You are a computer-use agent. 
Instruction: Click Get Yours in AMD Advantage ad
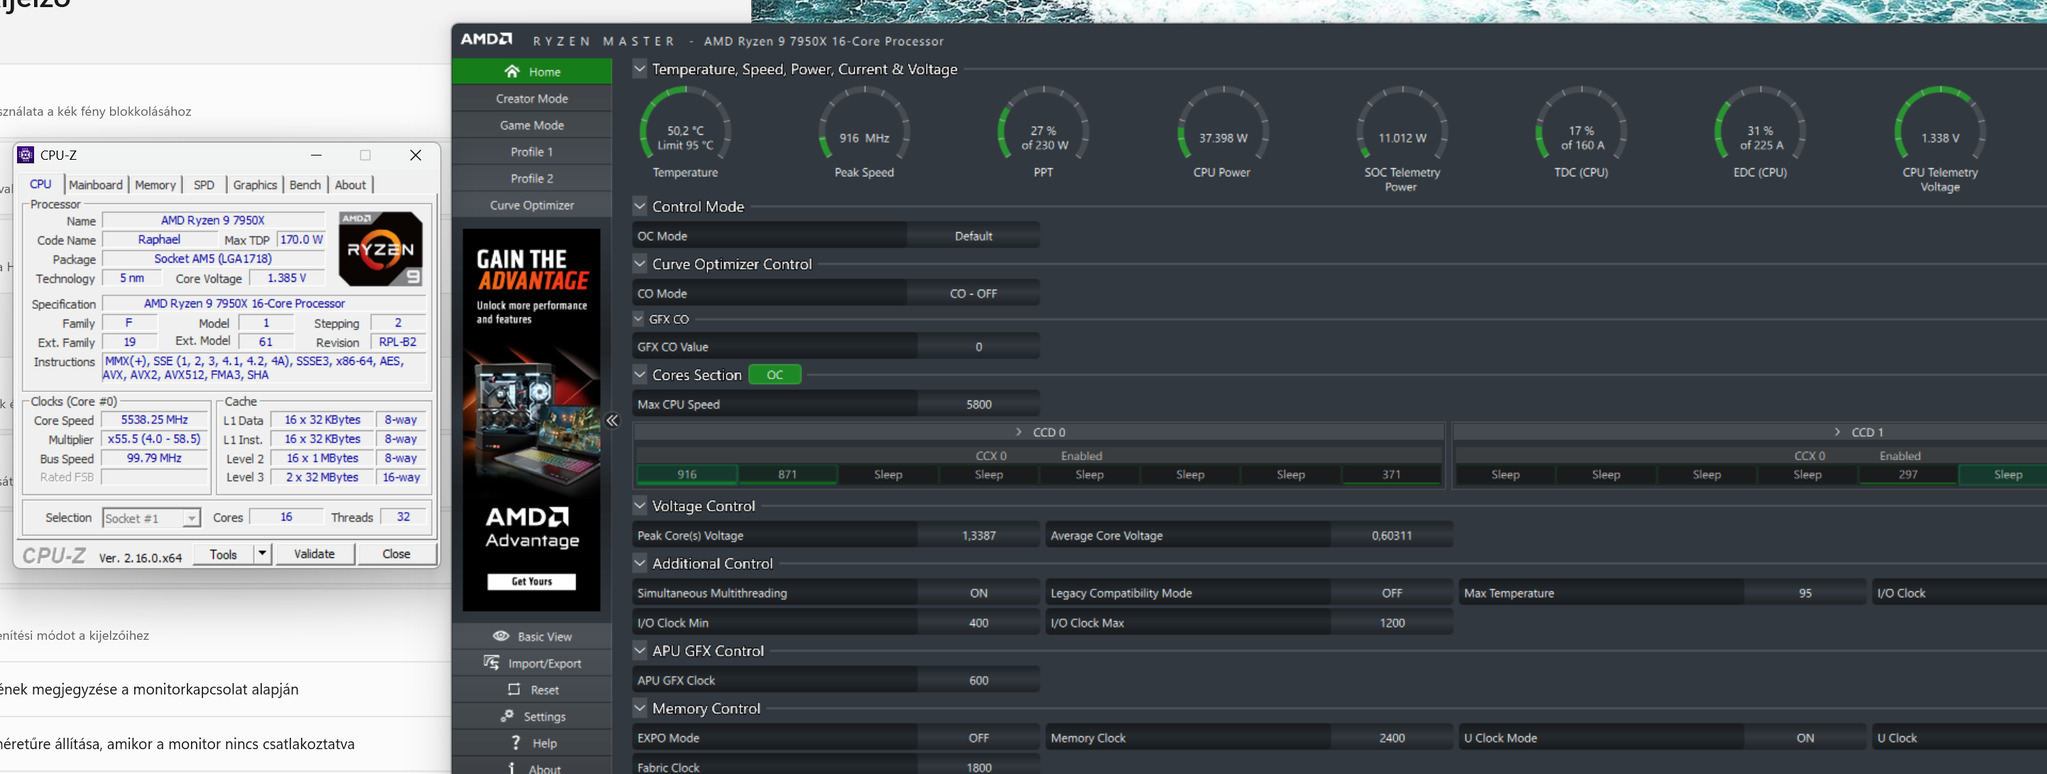click(531, 581)
